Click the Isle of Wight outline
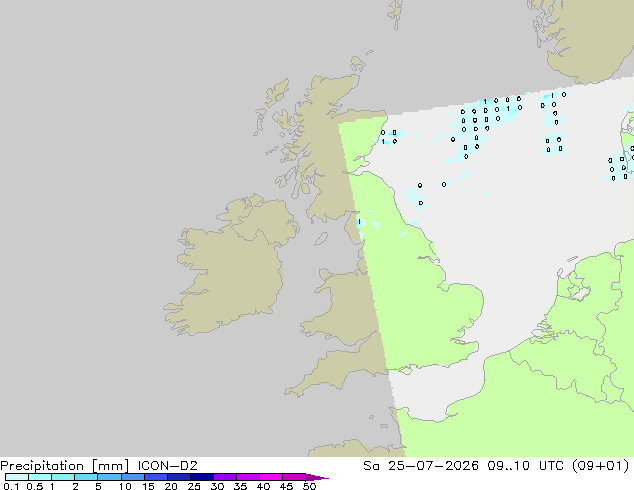Image resolution: width=634 pixels, height=490 pixels. coord(405,370)
